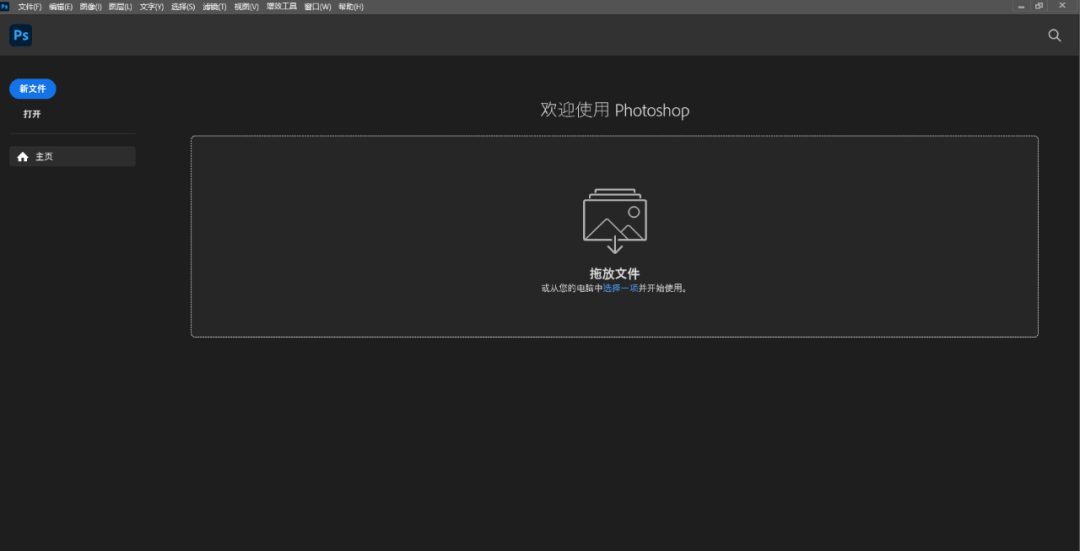
Task: Open the 图层(L) menu
Action: 120,7
